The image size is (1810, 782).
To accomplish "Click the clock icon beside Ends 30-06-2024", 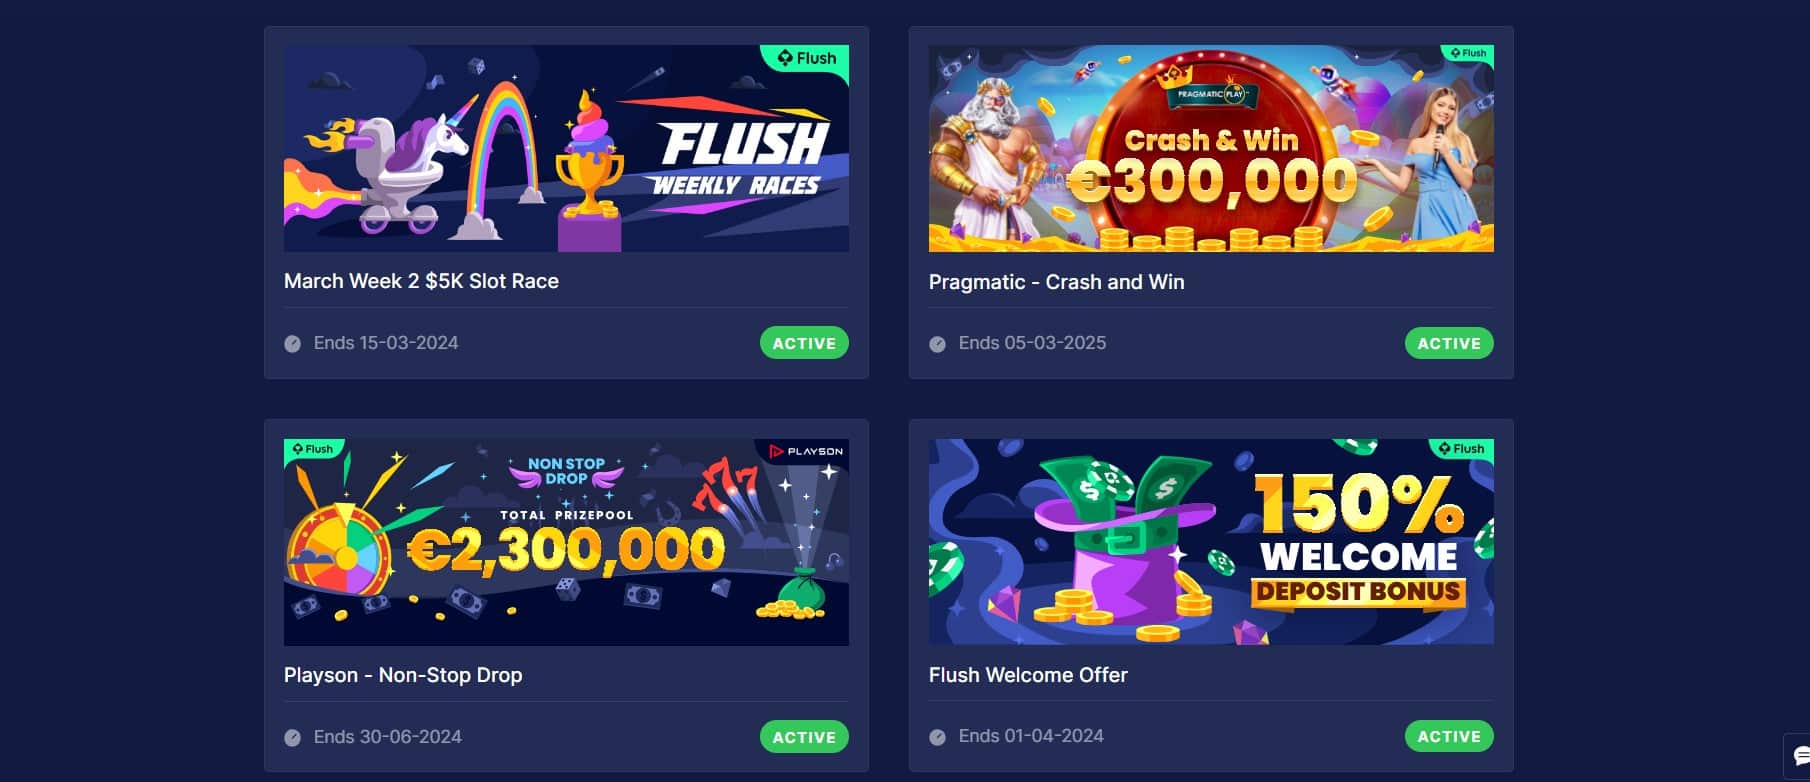I will (x=292, y=738).
